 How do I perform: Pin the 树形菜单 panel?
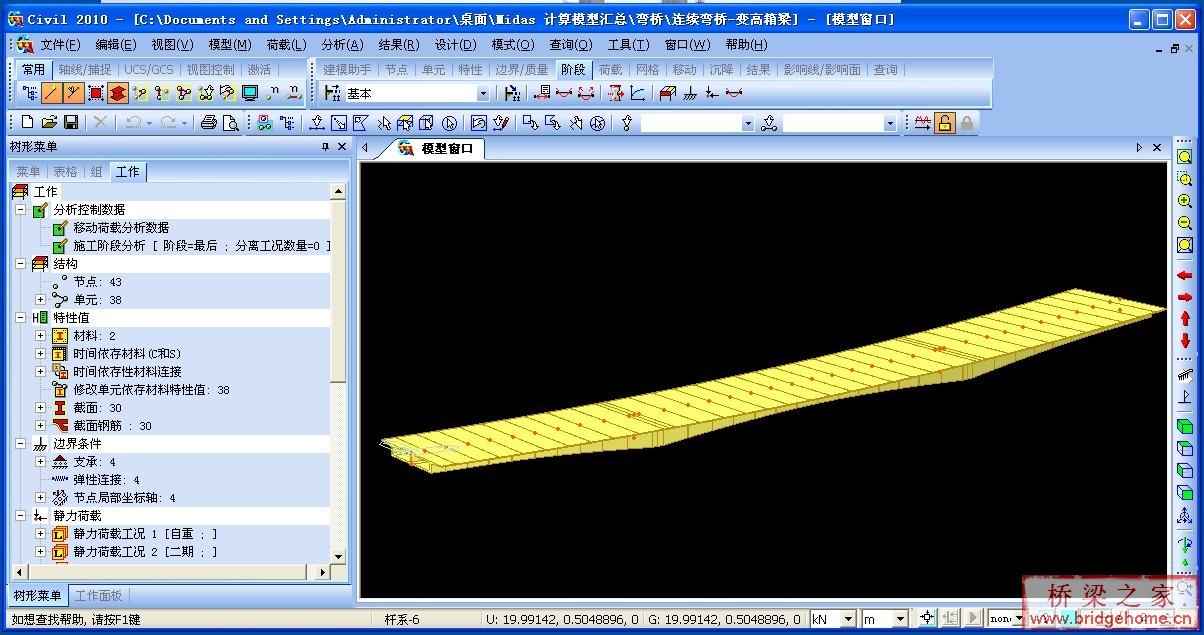[x=325, y=147]
